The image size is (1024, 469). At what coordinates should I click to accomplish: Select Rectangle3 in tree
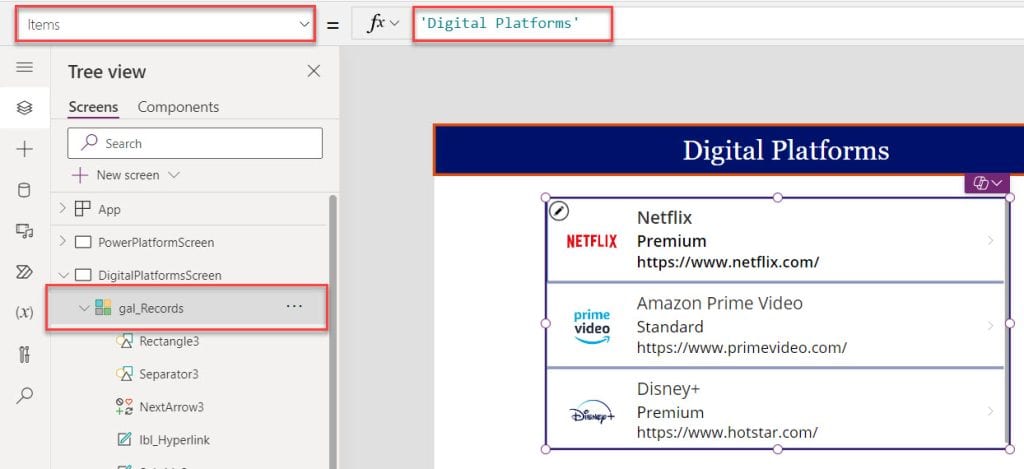(169, 341)
